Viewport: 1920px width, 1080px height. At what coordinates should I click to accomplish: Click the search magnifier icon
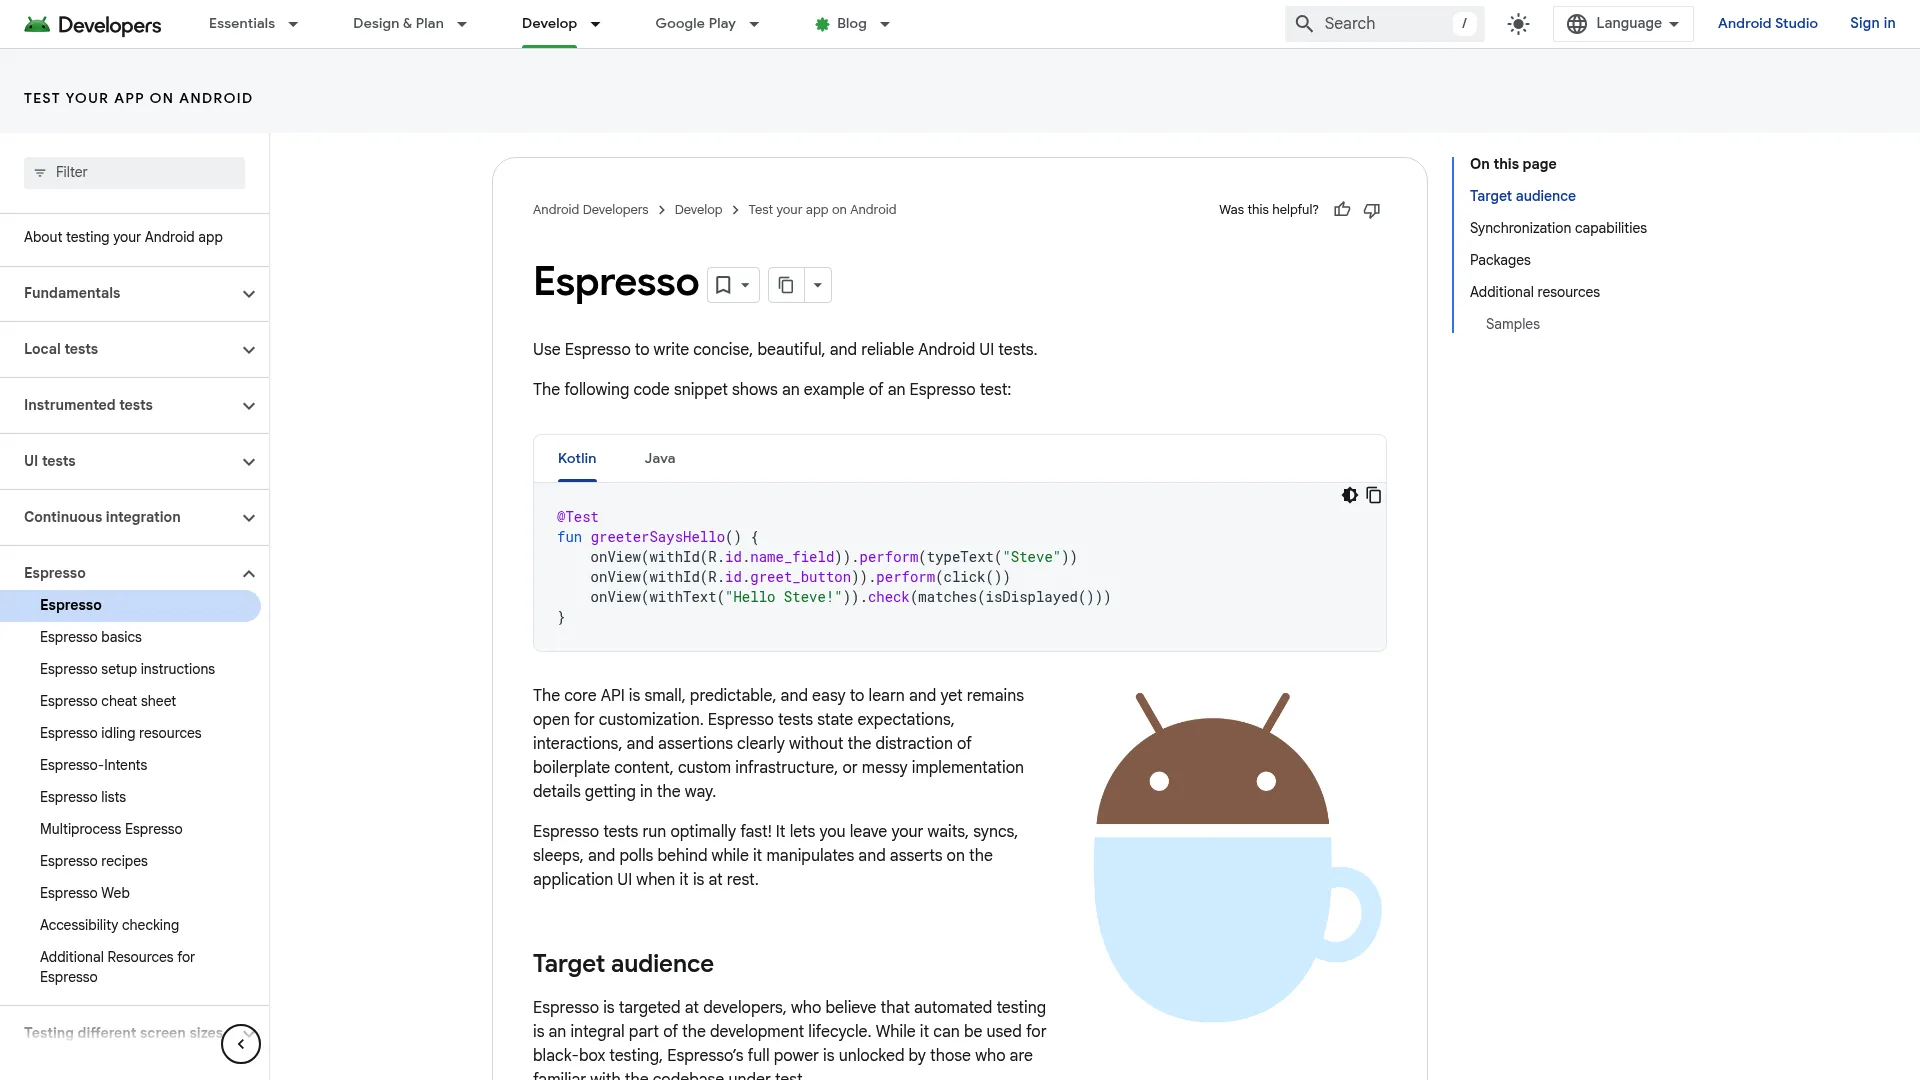point(1304,24)
